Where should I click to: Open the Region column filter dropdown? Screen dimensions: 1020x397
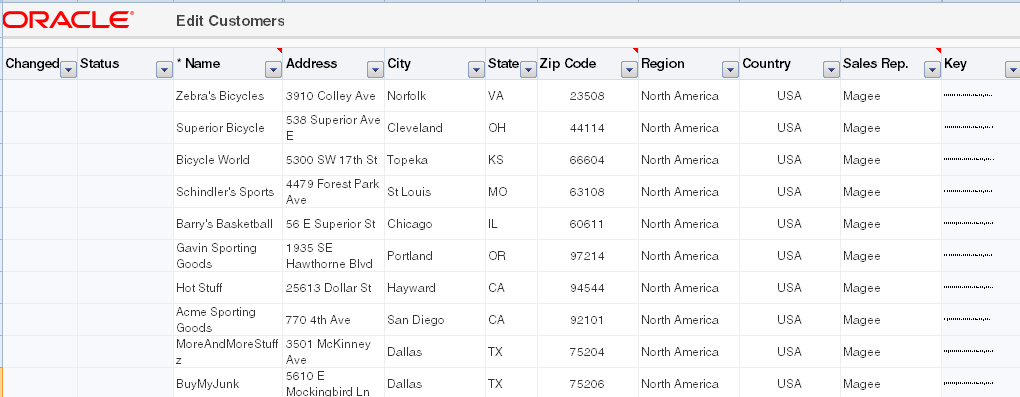tap(731, 69)
